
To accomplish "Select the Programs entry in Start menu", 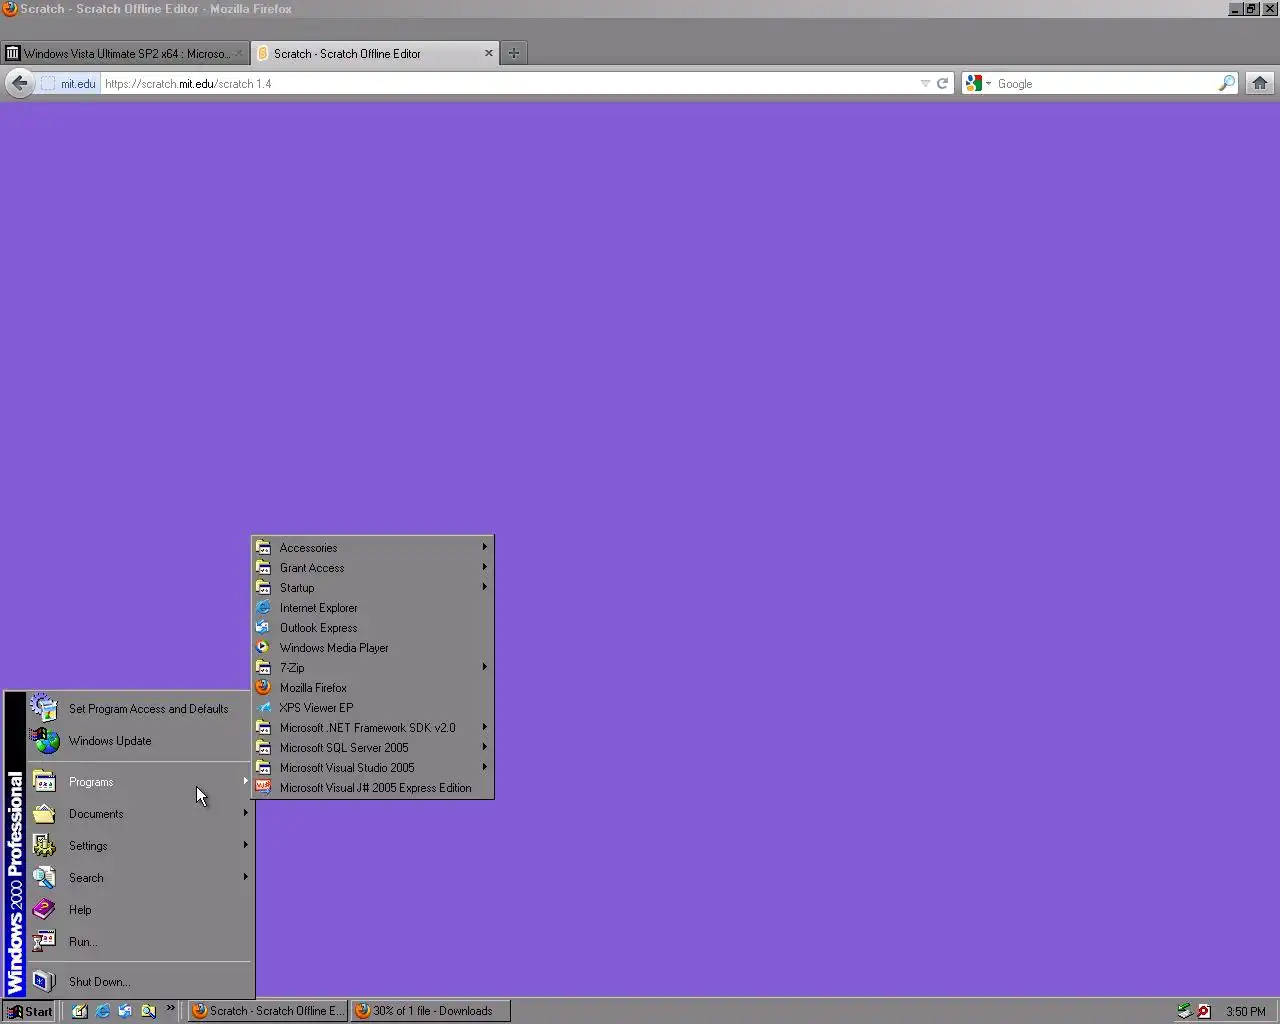I will 139,782.
